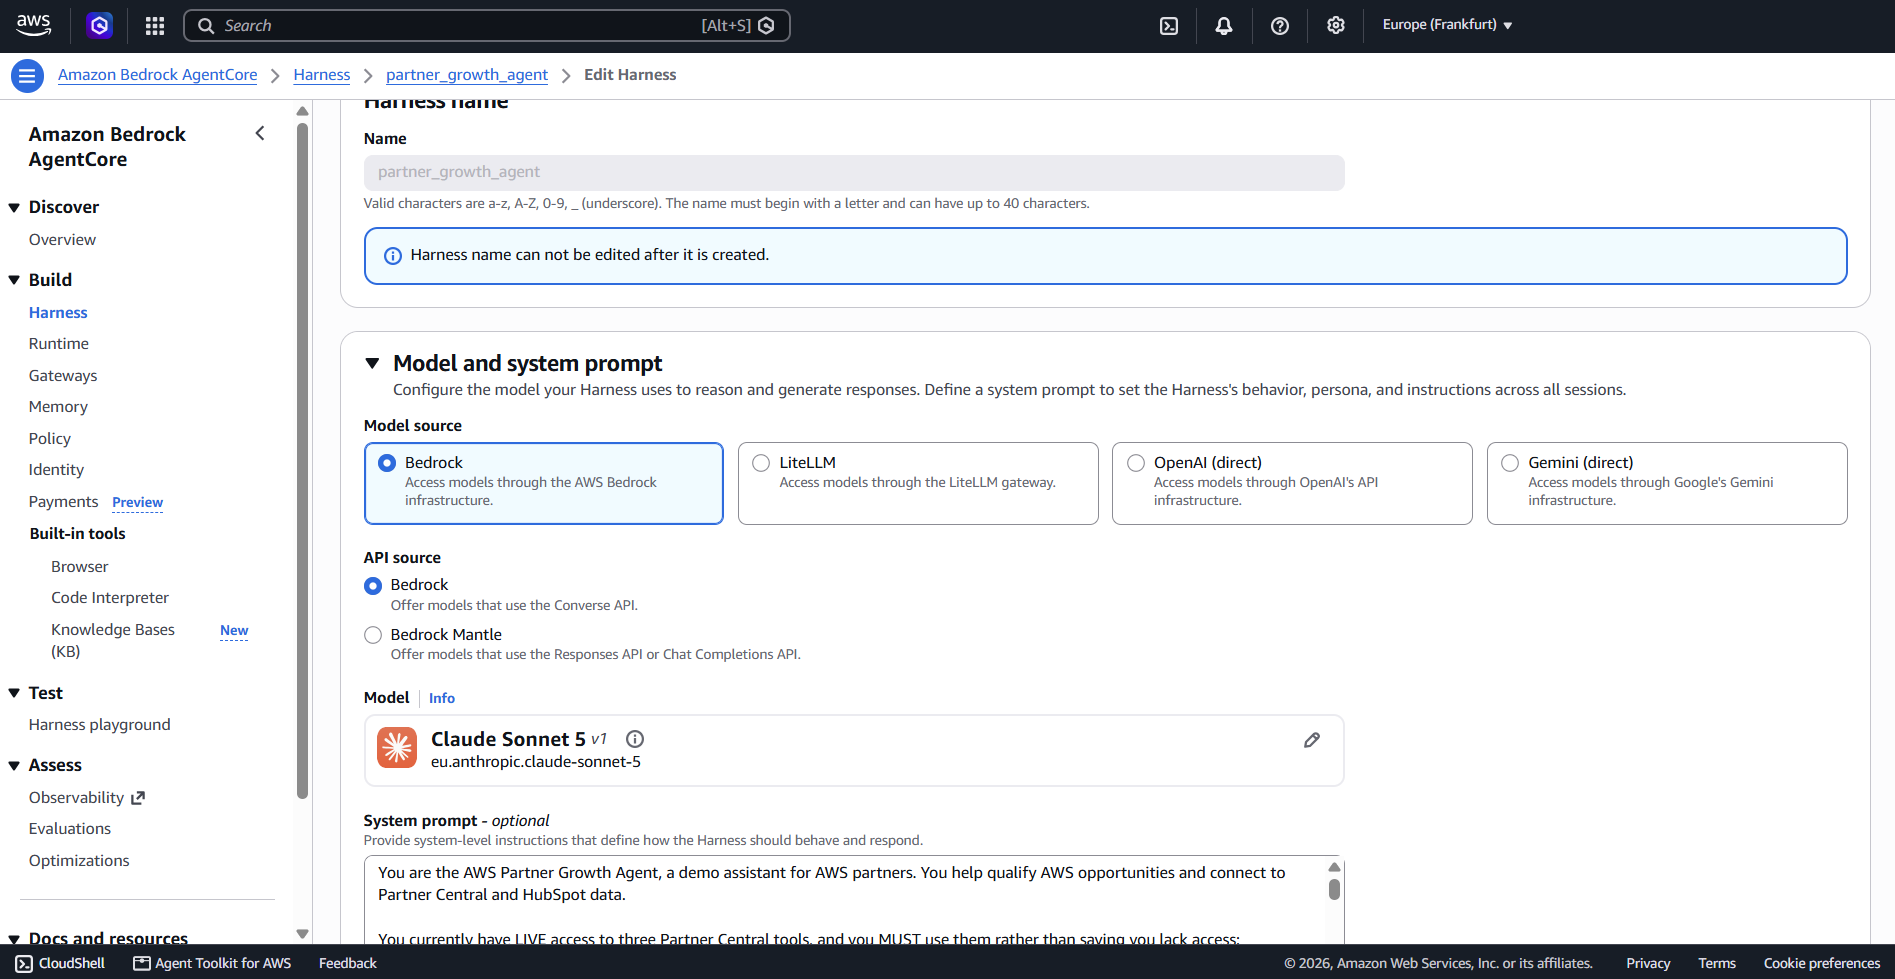Viewport: 1895px width, 979px height.
Task: Click the system prompt scrollbar thumb
Action: click(x=1334, y=889)
